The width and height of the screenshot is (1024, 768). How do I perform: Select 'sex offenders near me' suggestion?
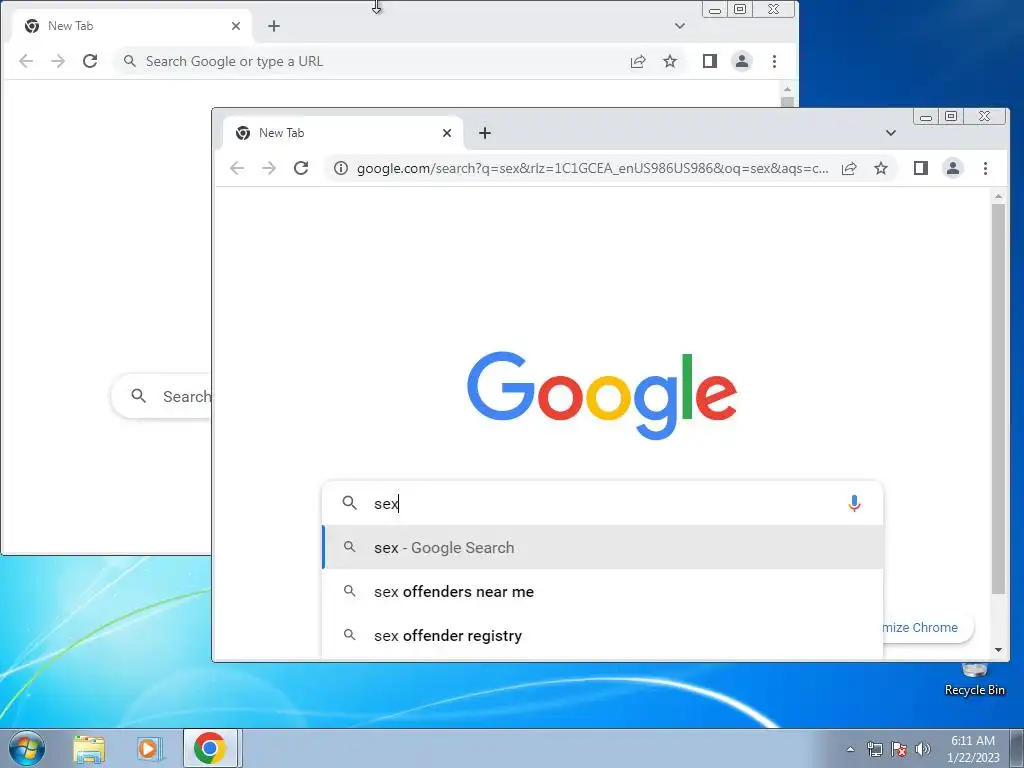tap(602, 592)
